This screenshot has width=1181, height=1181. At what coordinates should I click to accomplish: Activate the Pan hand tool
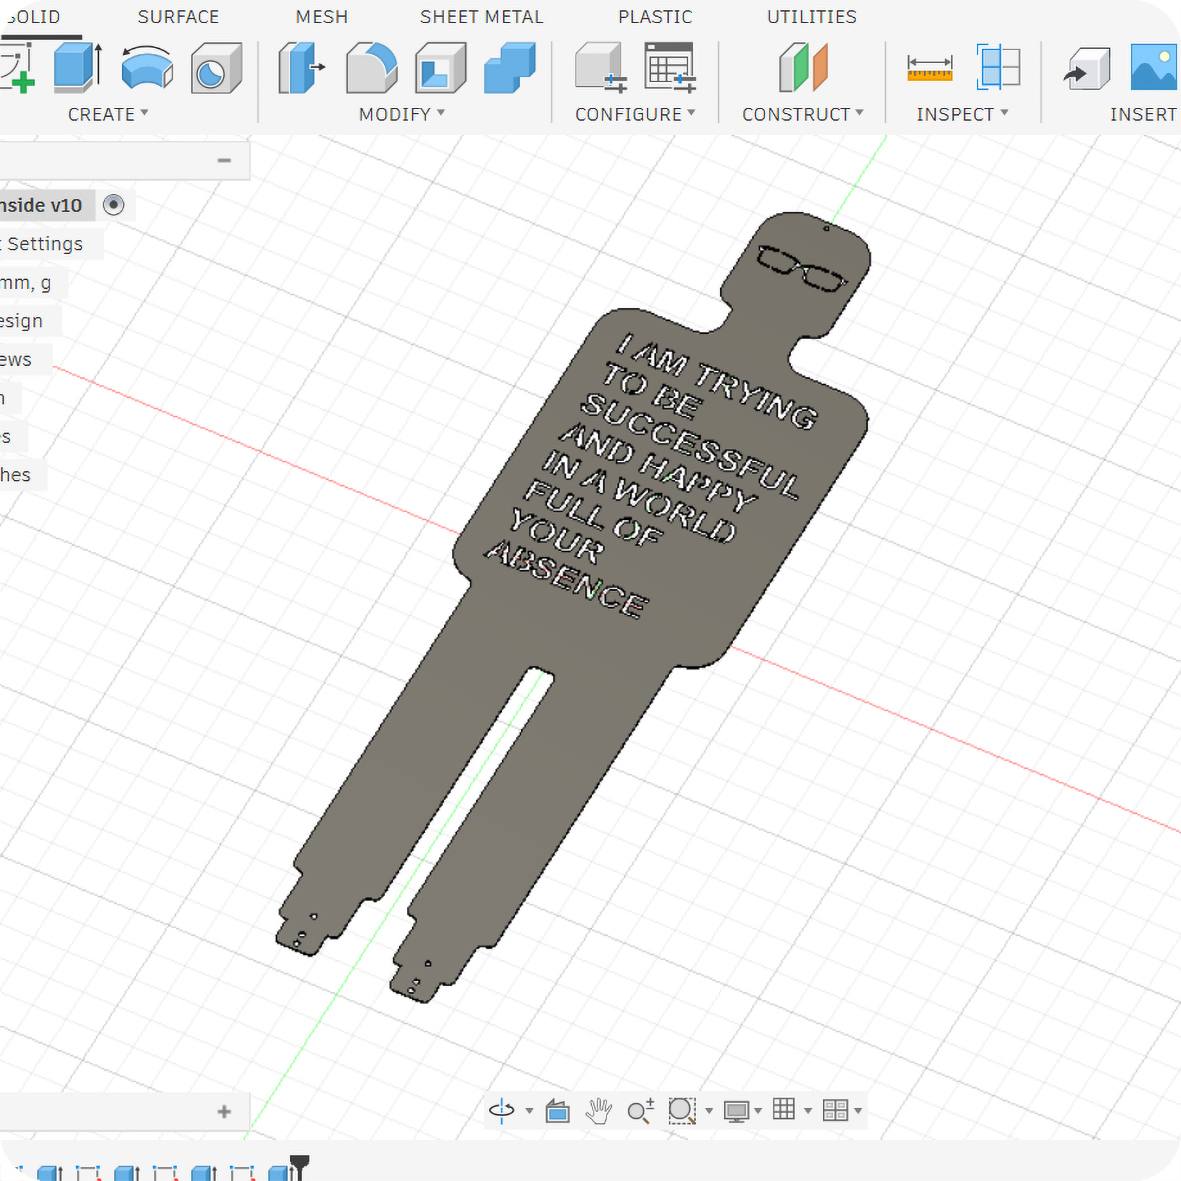[598, 1110]
